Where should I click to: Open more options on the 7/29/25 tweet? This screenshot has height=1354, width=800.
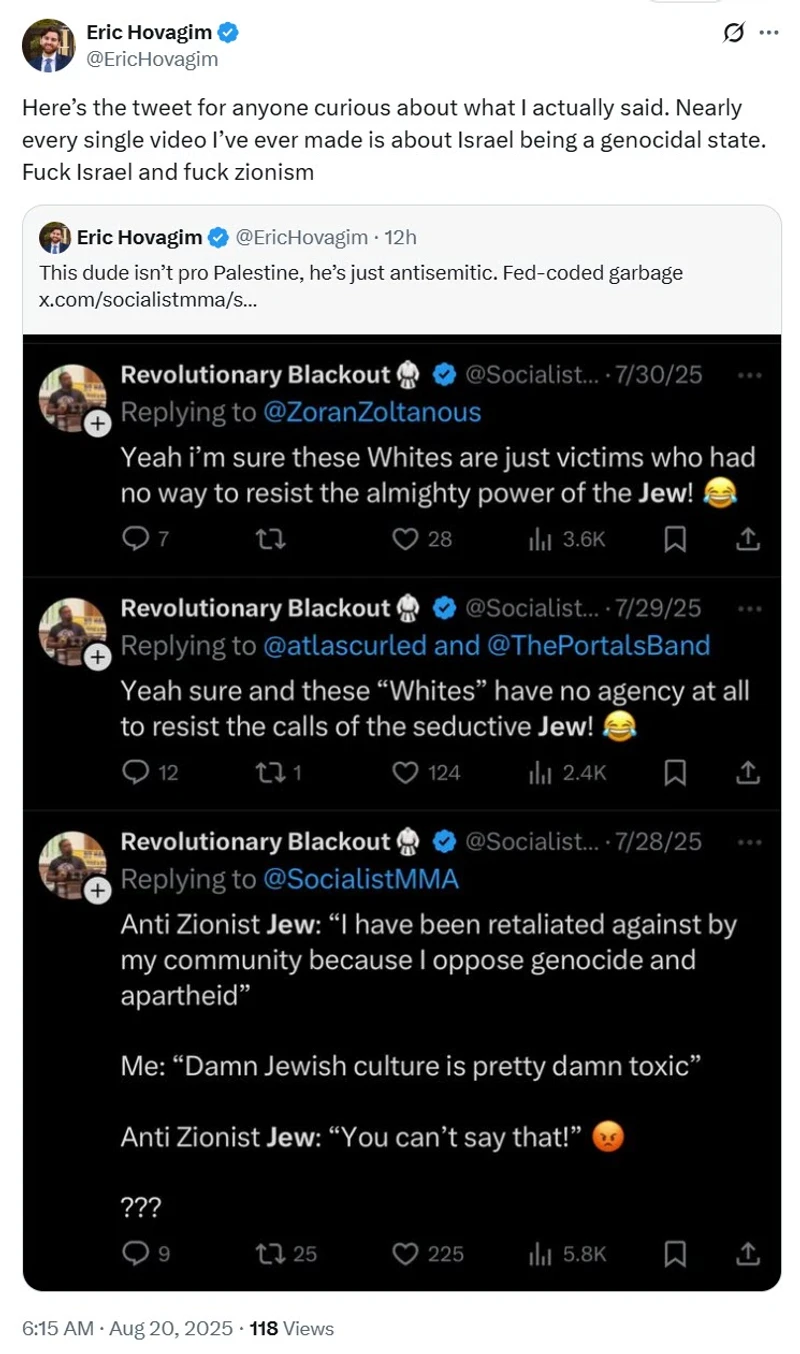click(749, 608)
